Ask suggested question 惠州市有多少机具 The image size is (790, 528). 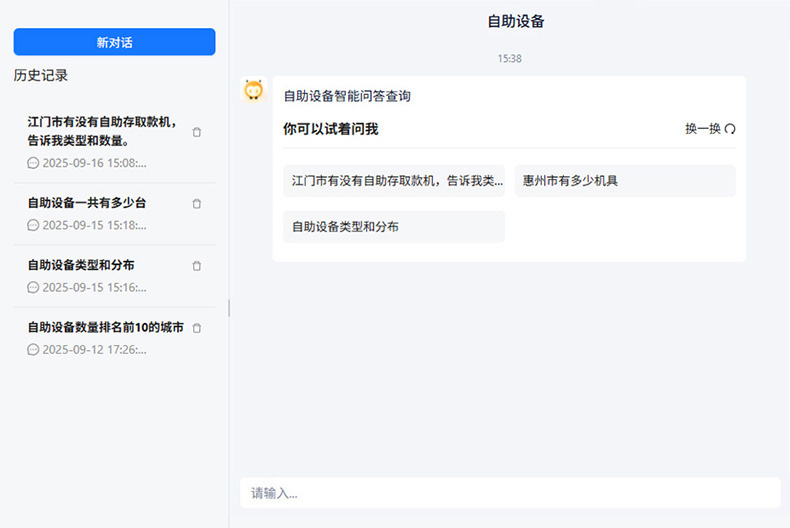(x=625, y=181)
